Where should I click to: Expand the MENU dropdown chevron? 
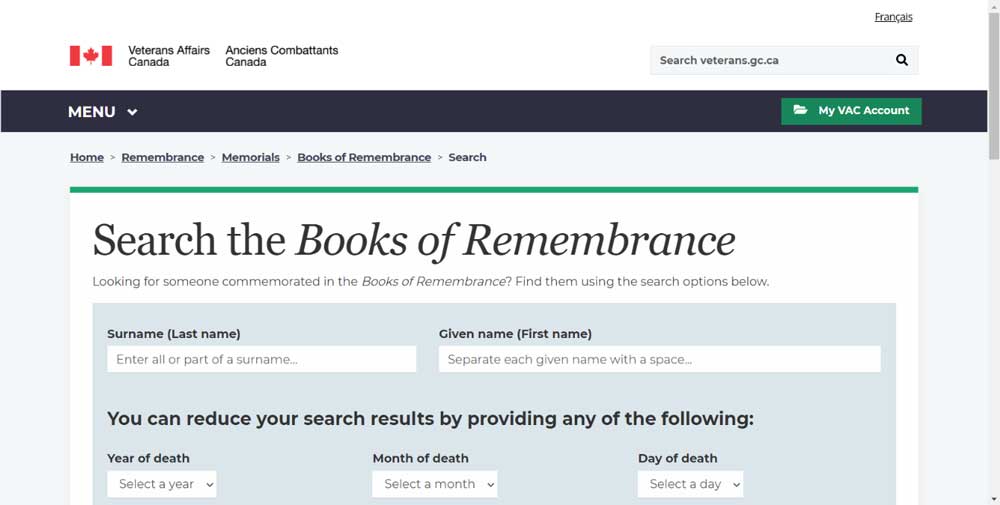tap(132, 112)
